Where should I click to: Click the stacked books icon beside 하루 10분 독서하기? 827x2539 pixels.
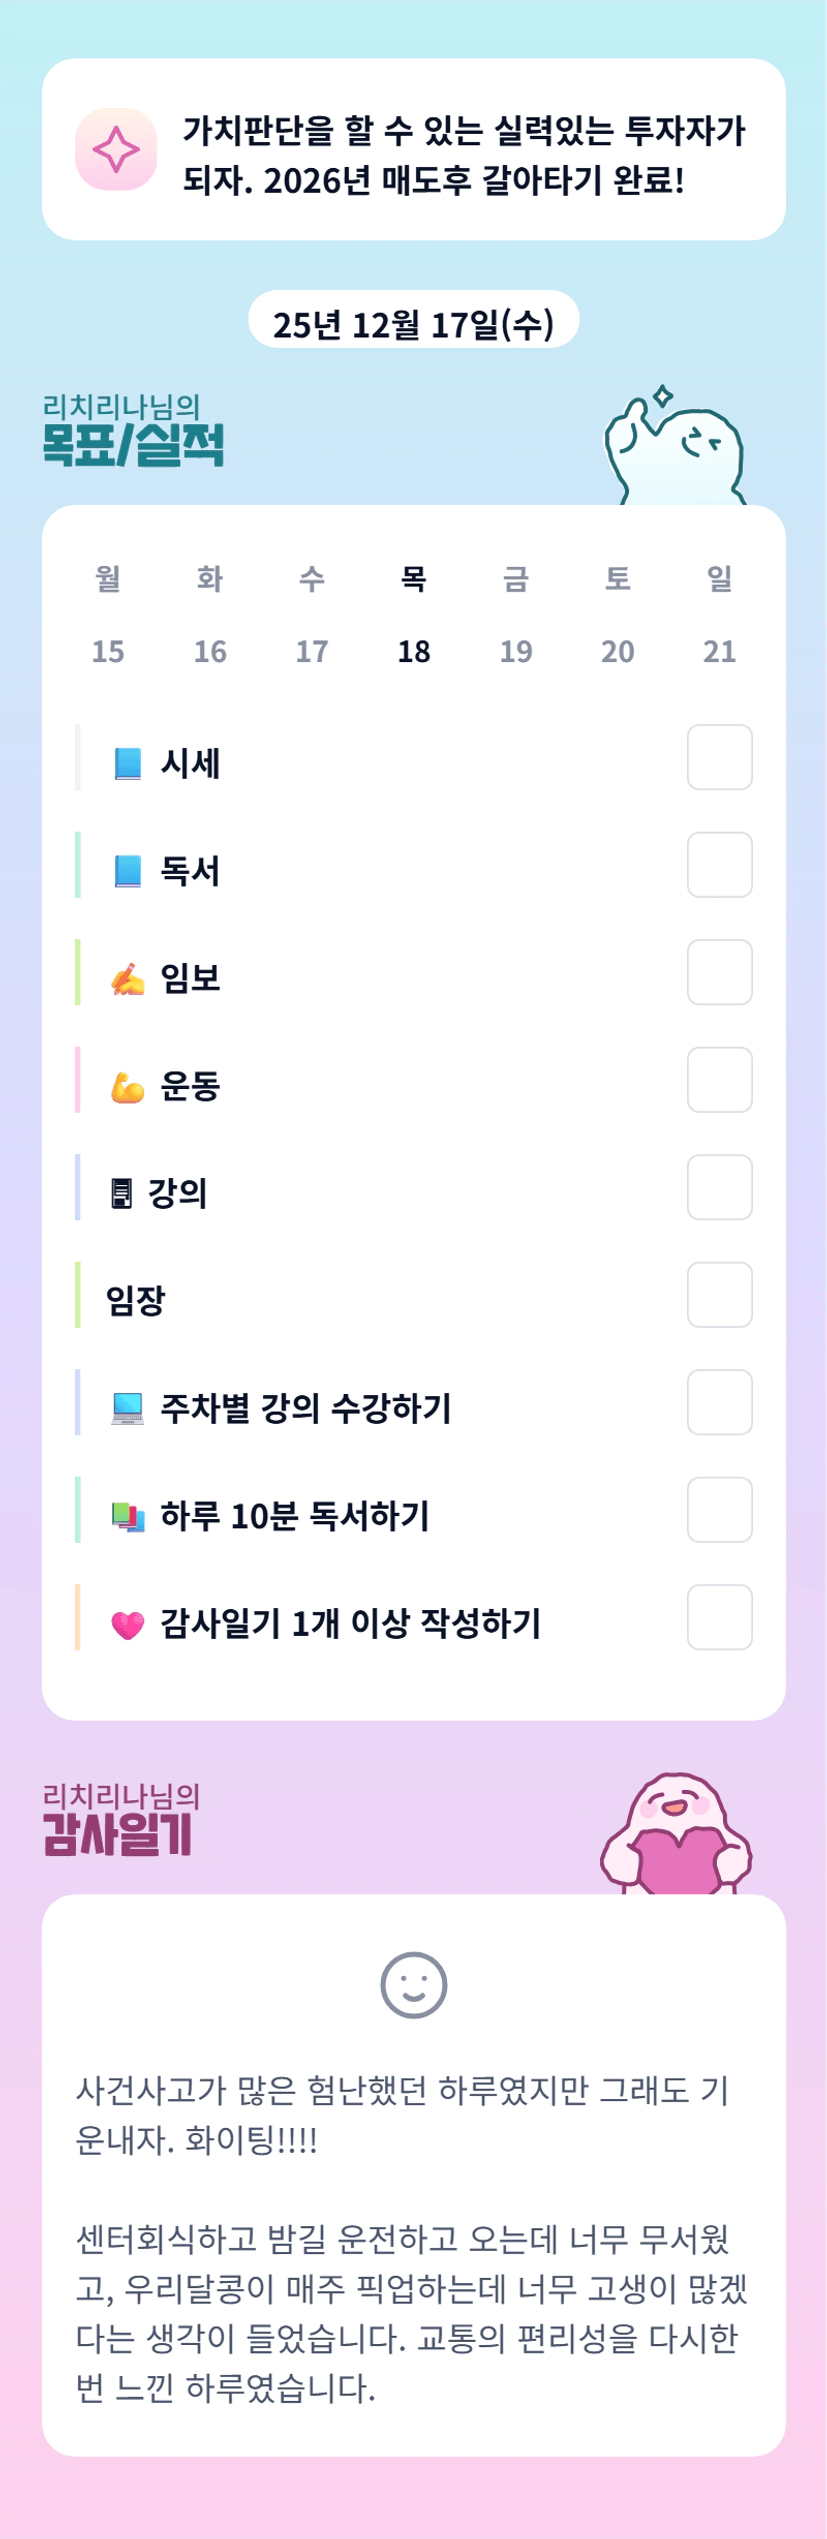coord(127,1516)
